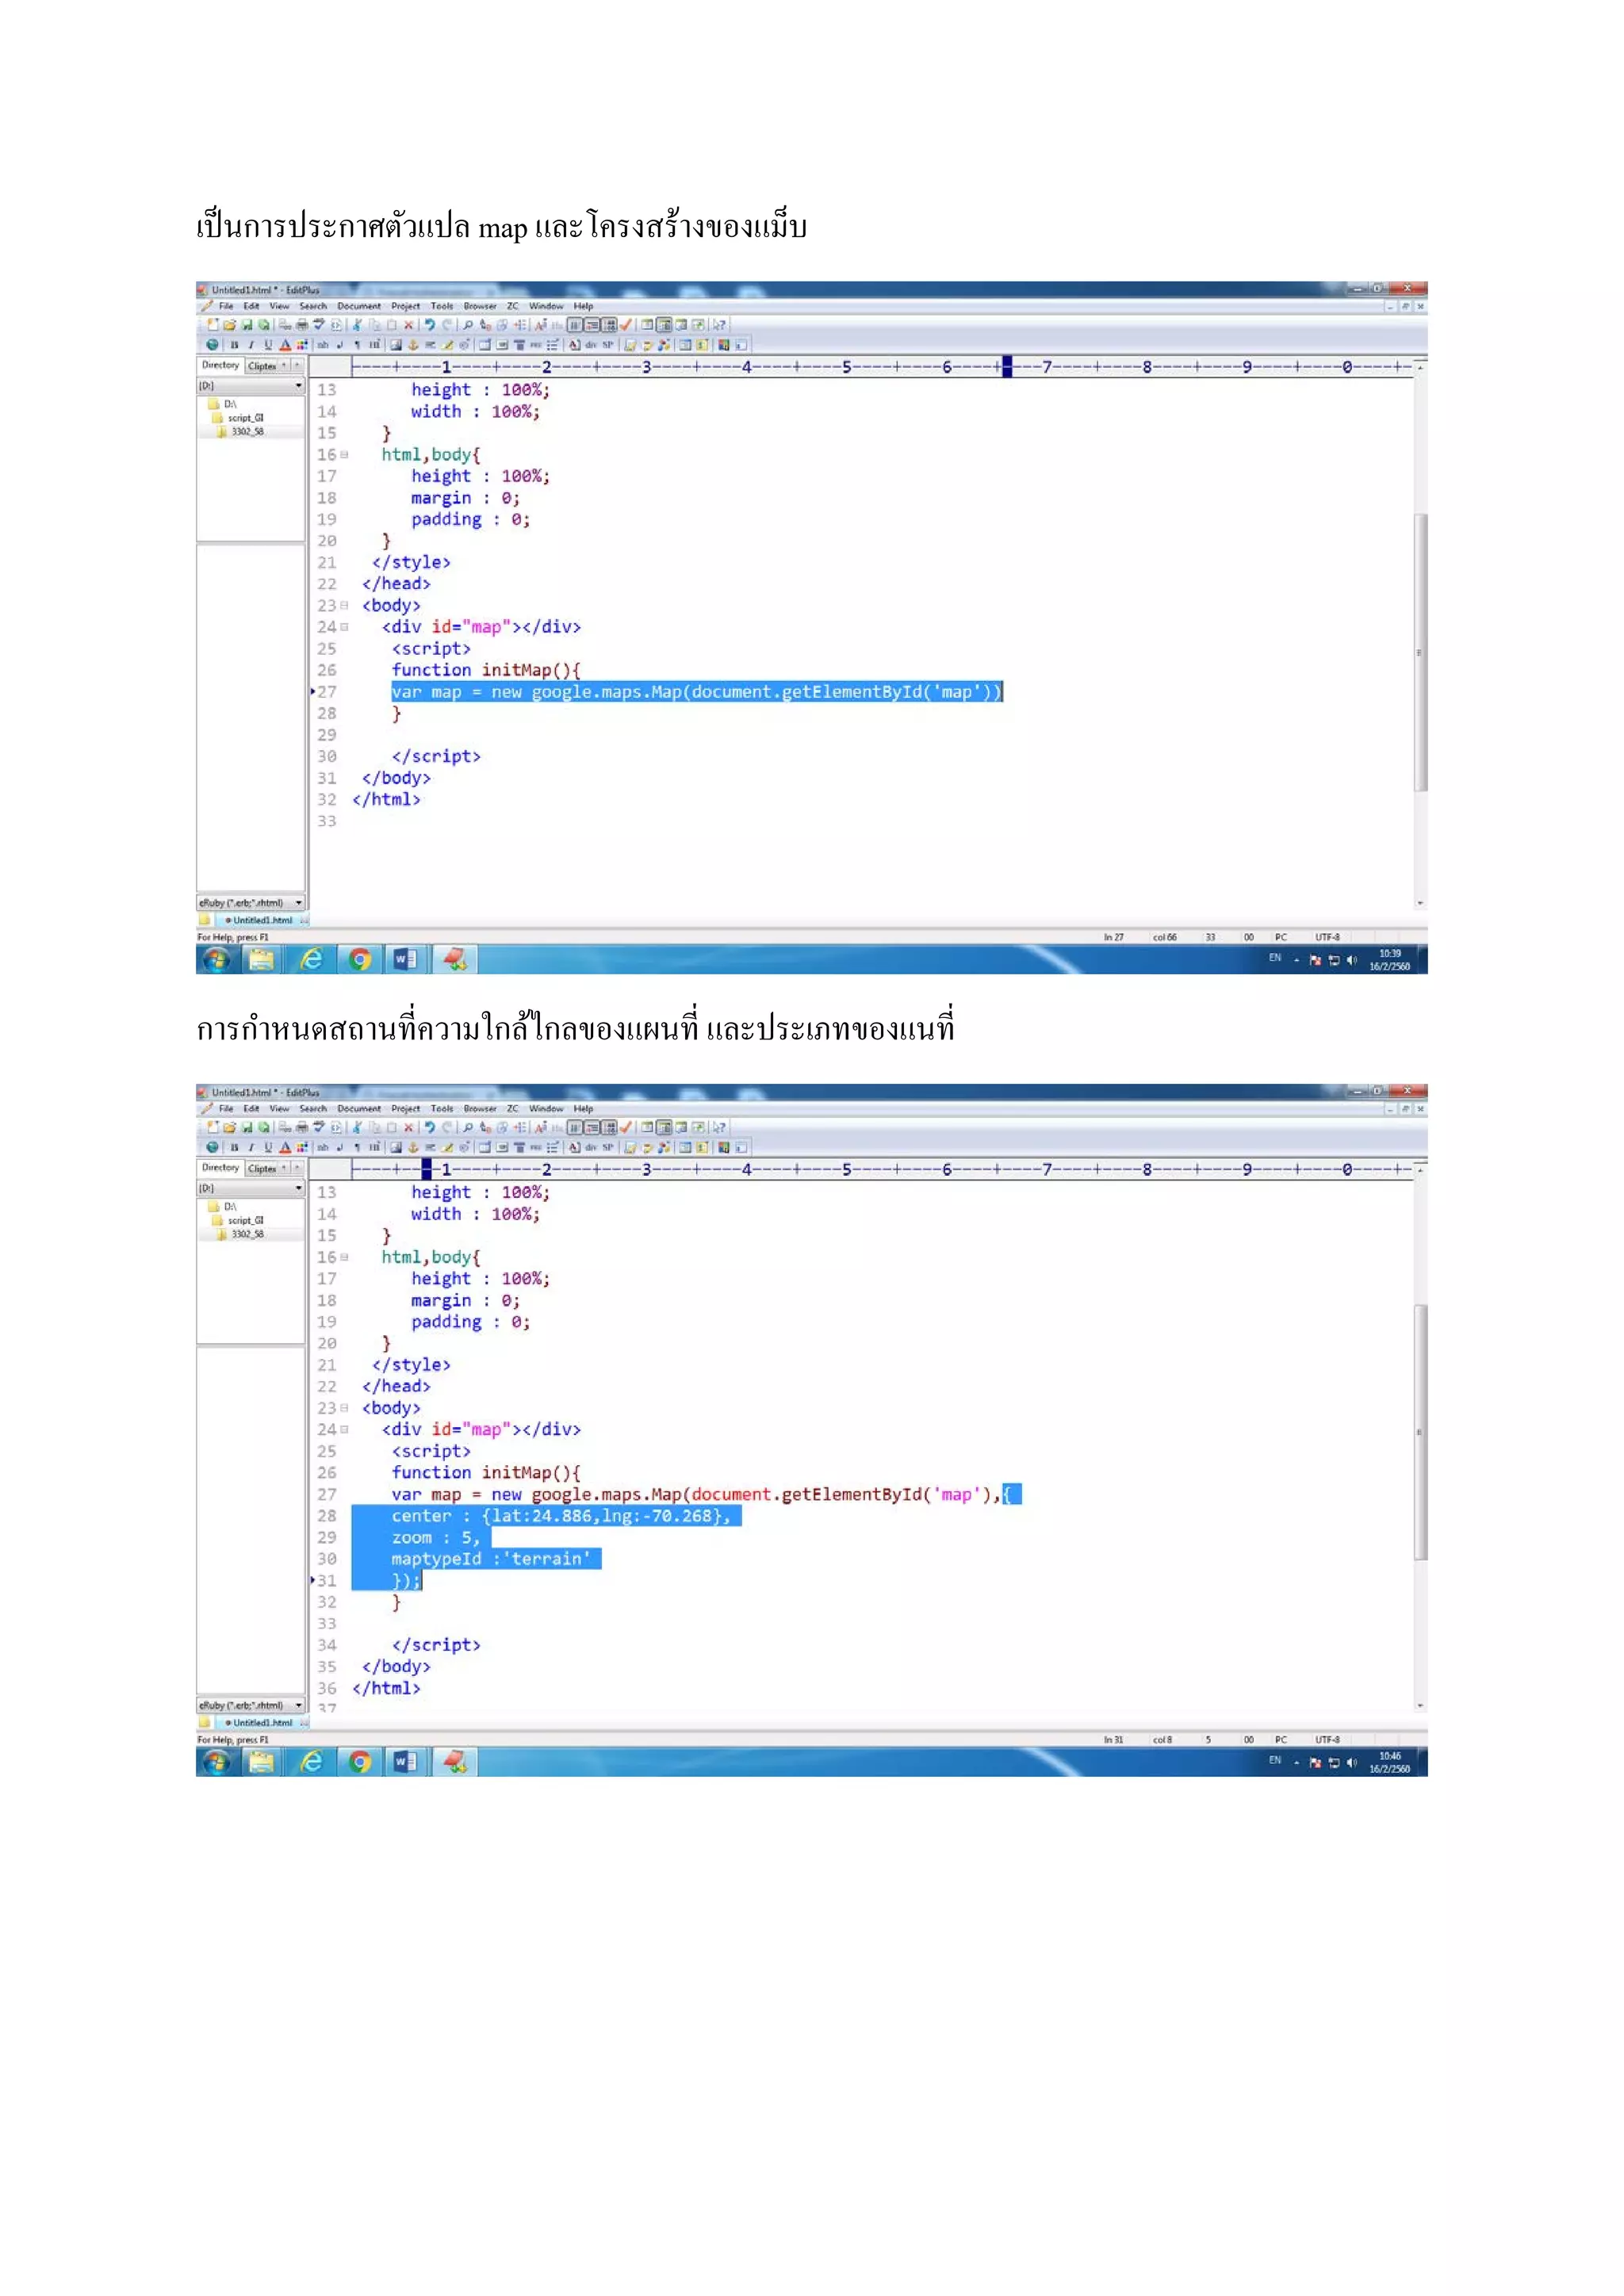Click globe browser icon in bottom EditPlus toolbar

tap(212, 1147)
